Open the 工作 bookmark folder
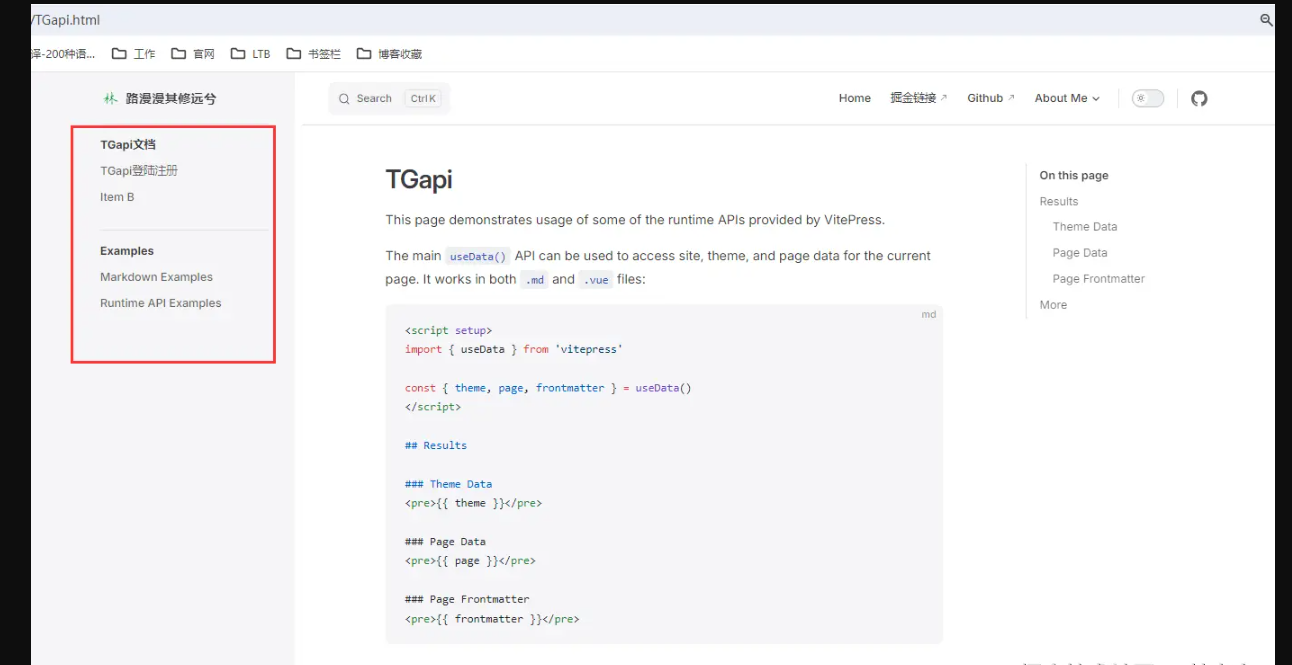 (133, 54)
